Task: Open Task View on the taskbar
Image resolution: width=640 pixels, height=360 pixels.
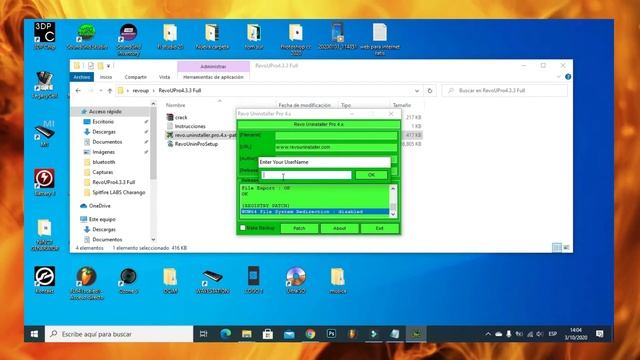Action: click(x=203, y=334)
